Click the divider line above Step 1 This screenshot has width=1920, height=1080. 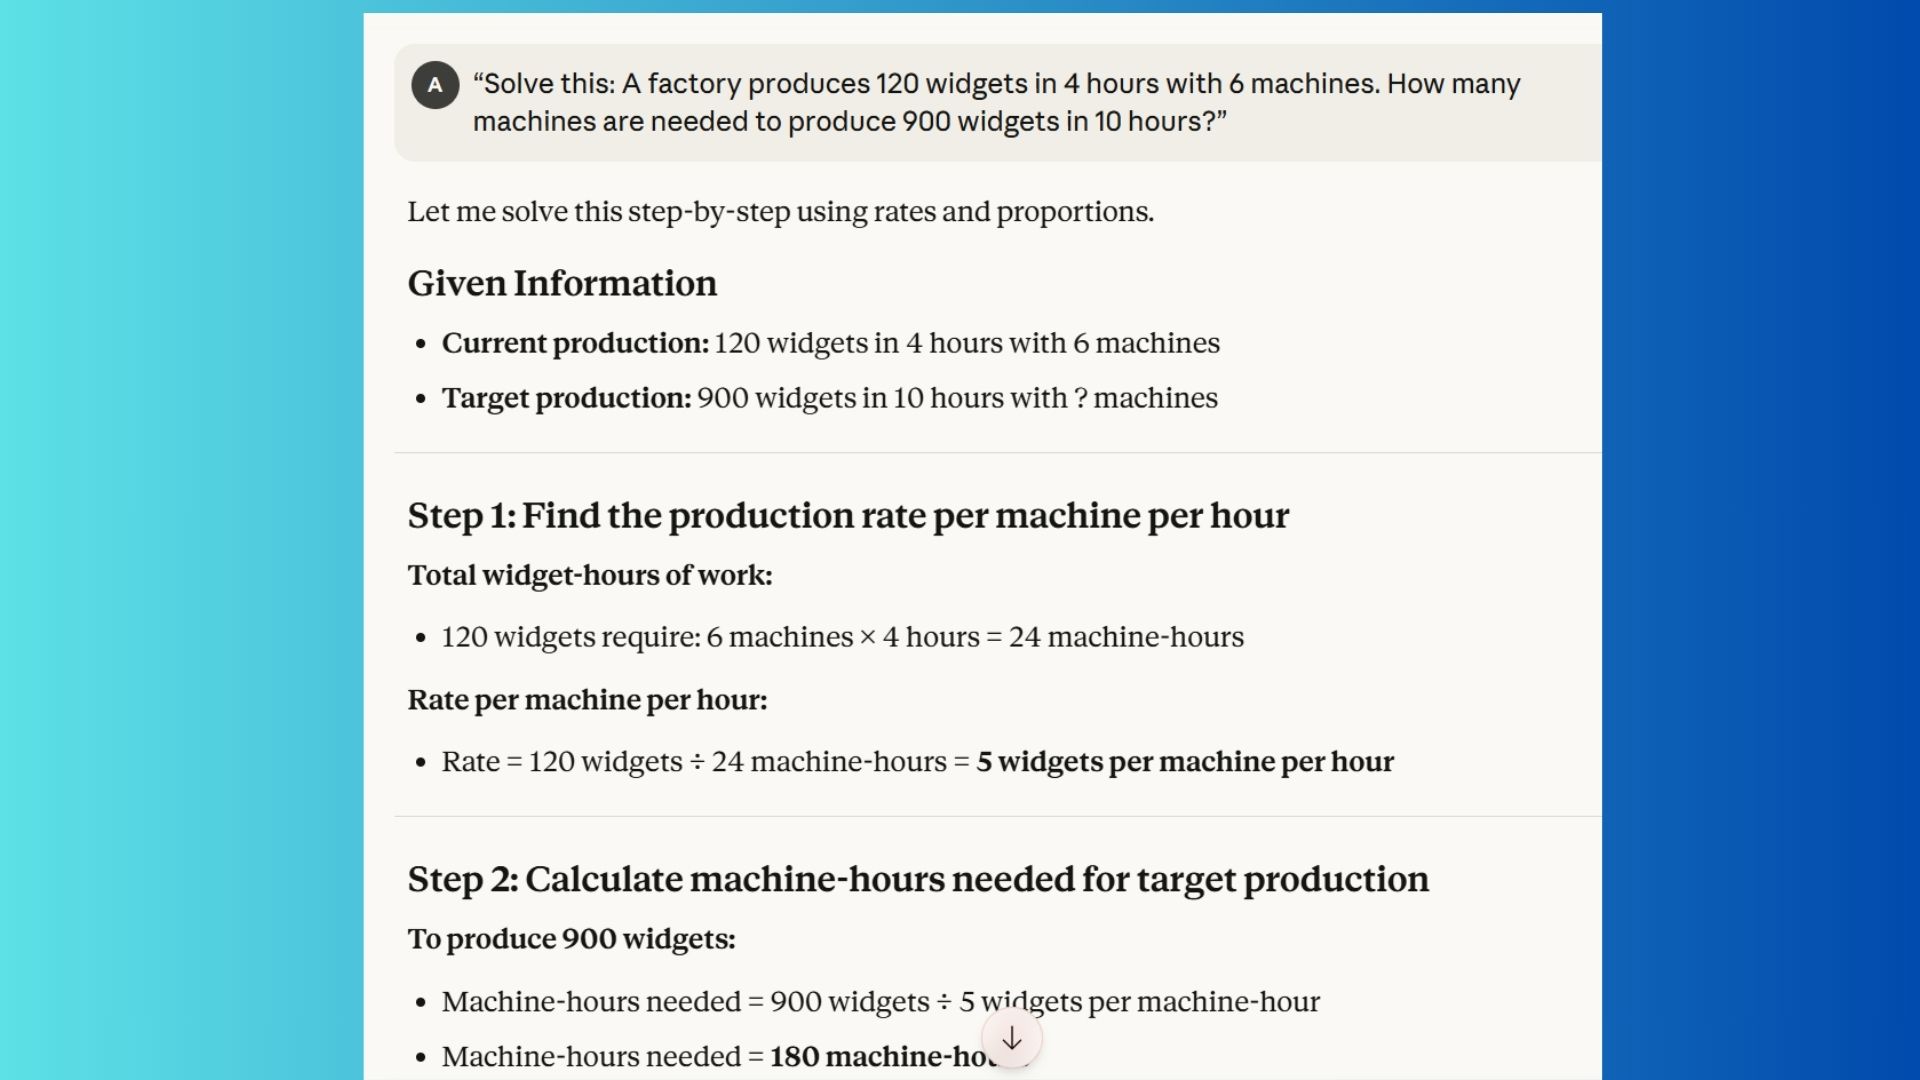click(996, 453)
